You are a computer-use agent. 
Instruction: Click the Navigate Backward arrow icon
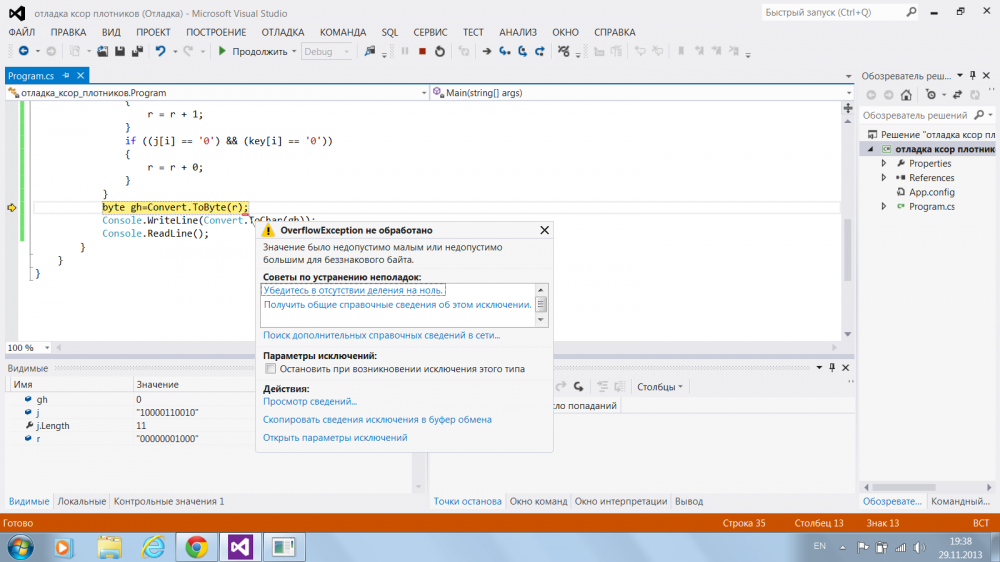click(x=24, y=51)
